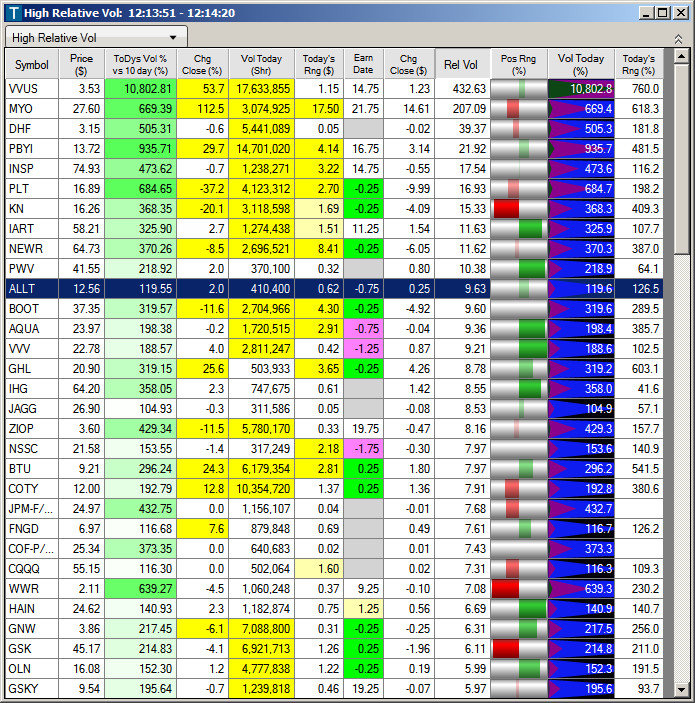Screen dimensions: 695x703
Task: Click COTY's 10,354,720 volume cell
Action: (x=262, y=489)
